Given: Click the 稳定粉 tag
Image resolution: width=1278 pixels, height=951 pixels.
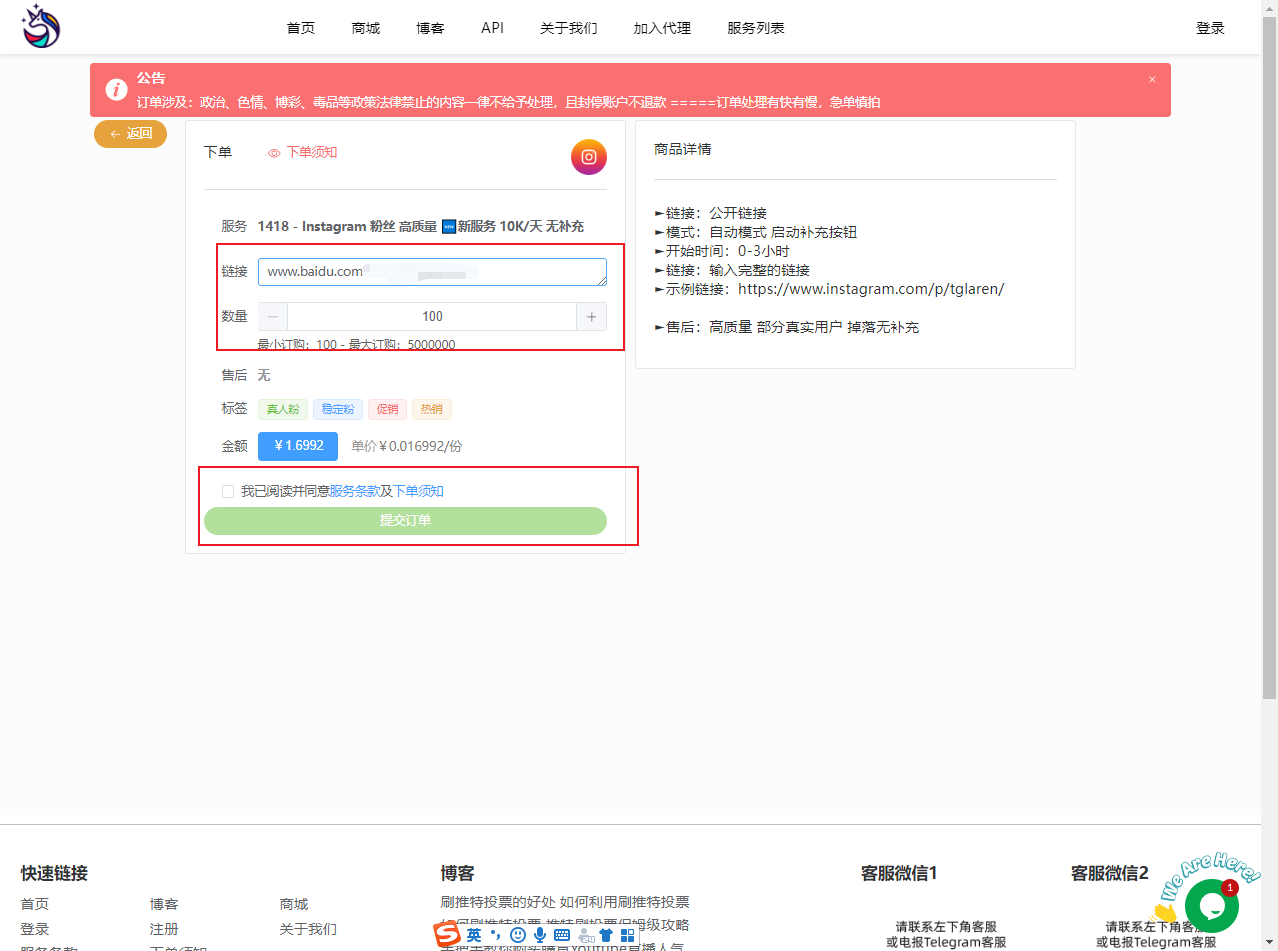Looking at the screenshot, I should coord(338,409).
